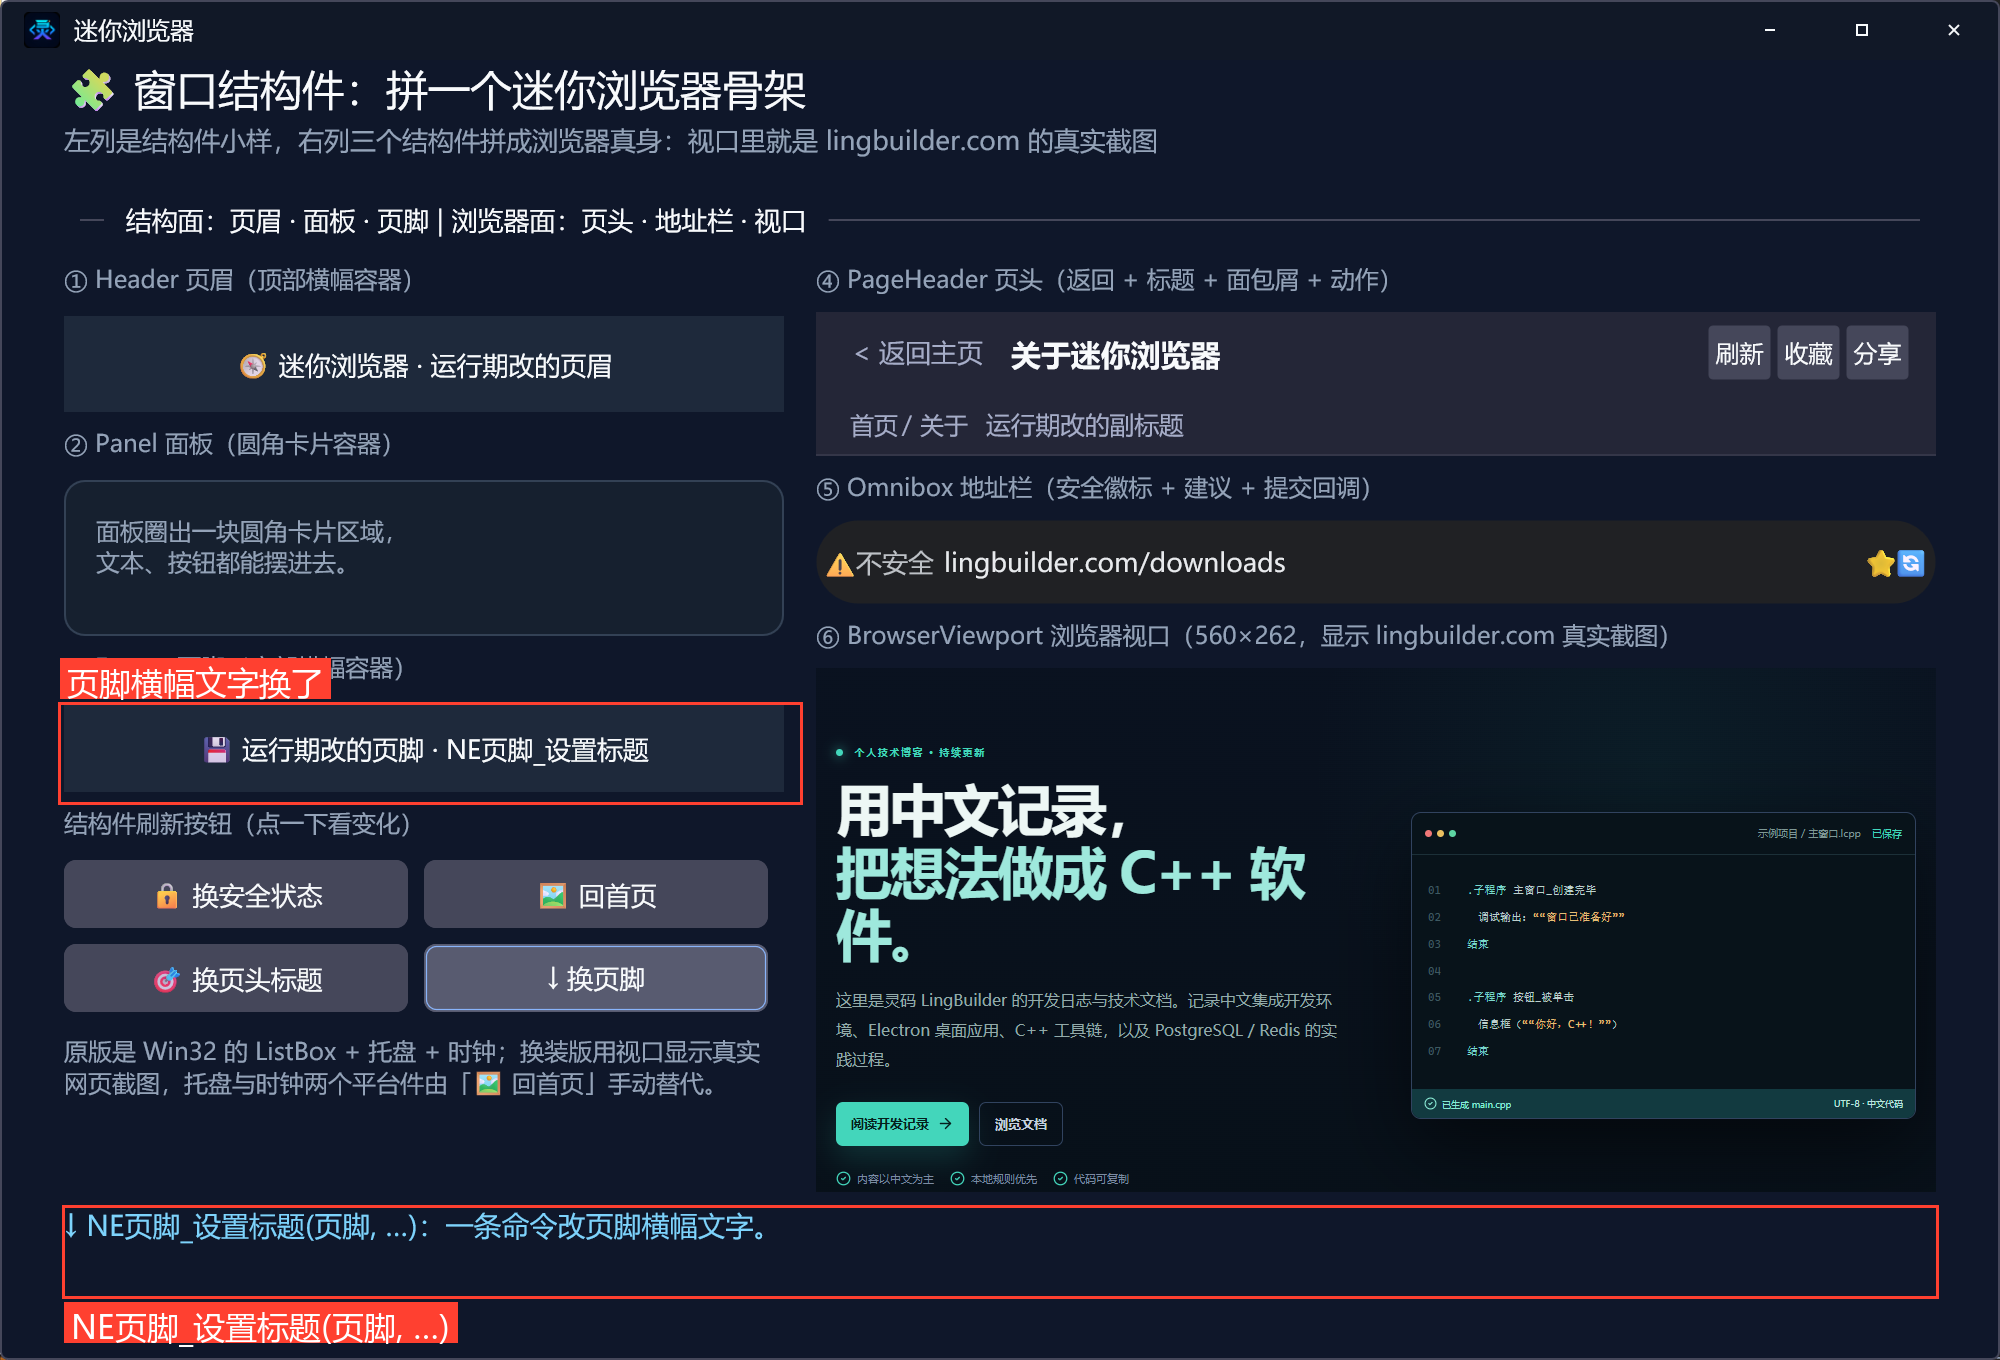This screenshot has height=1360, width=2000.
Task: Click the warning triangle security badge
Action: (x=840, y=565)
